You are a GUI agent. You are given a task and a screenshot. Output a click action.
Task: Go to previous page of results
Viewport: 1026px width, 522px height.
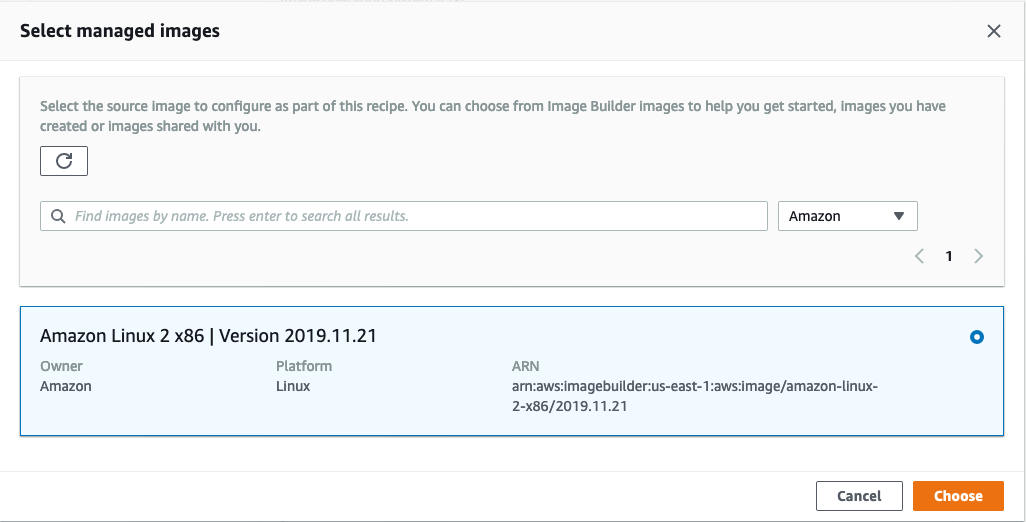click(x=919, y=256)
